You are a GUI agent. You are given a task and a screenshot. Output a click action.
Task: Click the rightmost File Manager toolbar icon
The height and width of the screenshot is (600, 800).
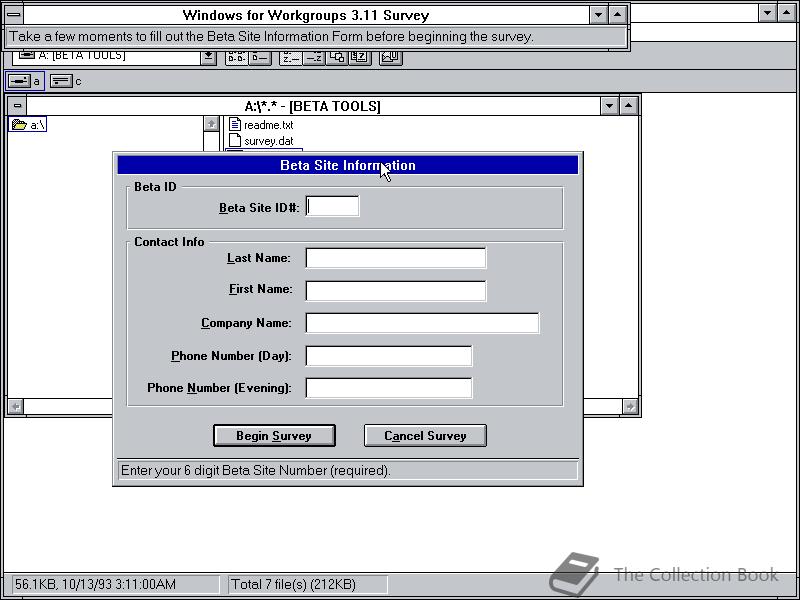click(391, 57)
